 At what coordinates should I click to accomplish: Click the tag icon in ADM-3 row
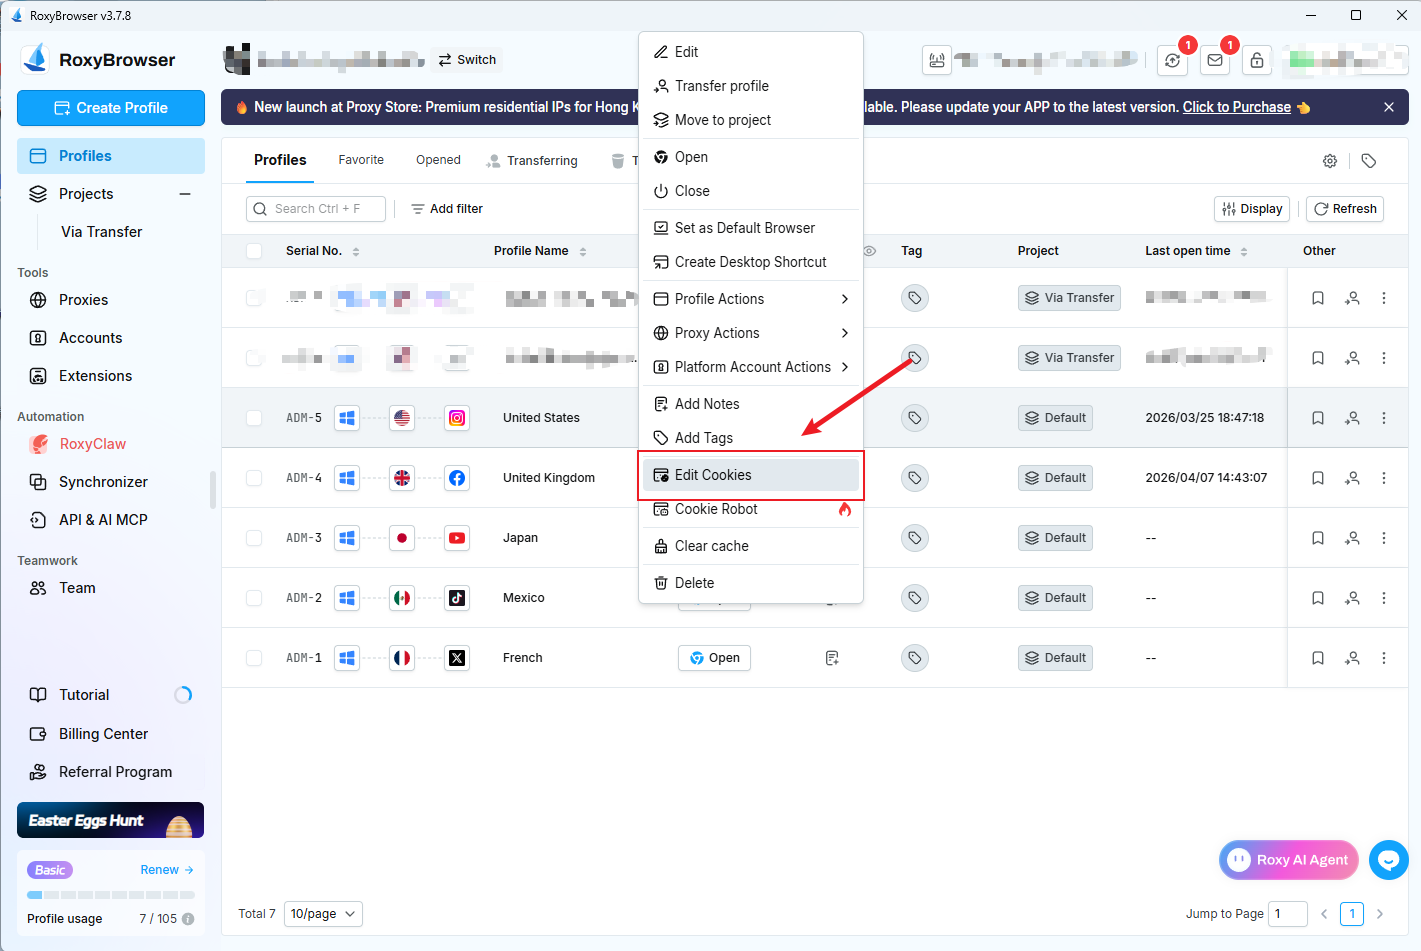tap(914, 538)
